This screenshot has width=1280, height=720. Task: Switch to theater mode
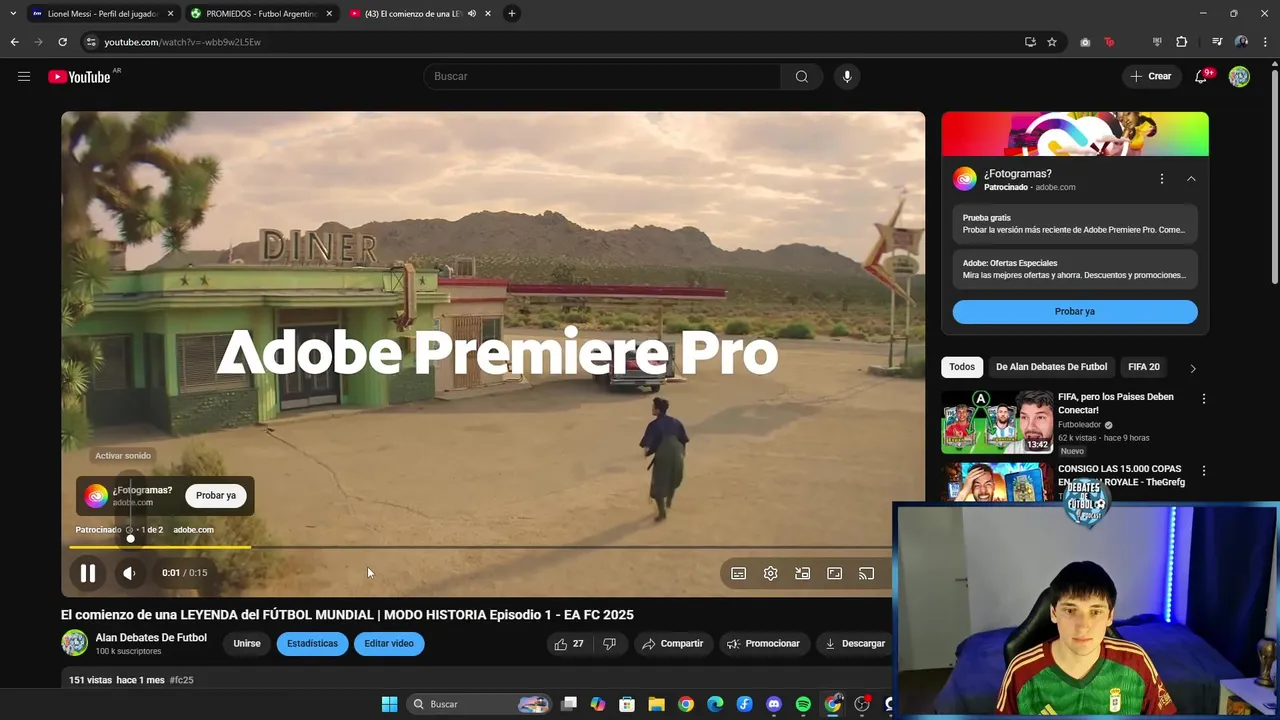tap(834, 573)
